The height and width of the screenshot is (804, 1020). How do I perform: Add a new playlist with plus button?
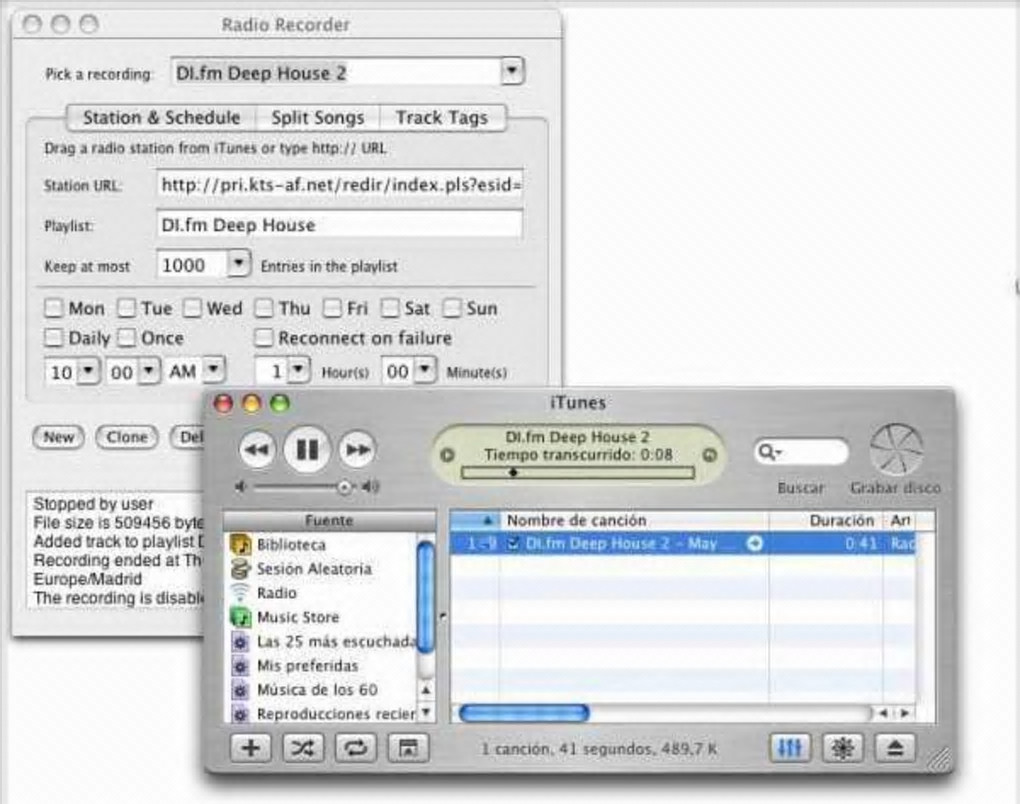point(250,748)
